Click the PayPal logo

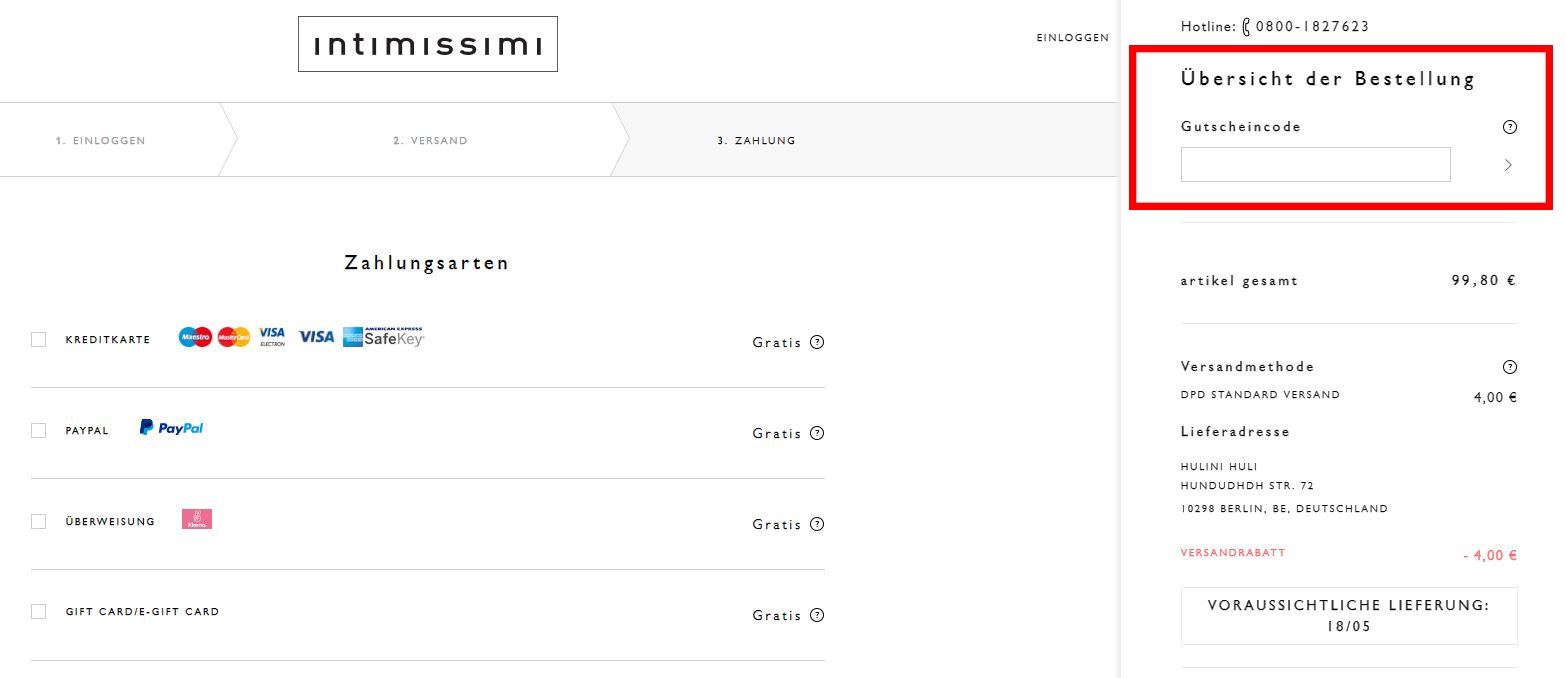[171, 428]
